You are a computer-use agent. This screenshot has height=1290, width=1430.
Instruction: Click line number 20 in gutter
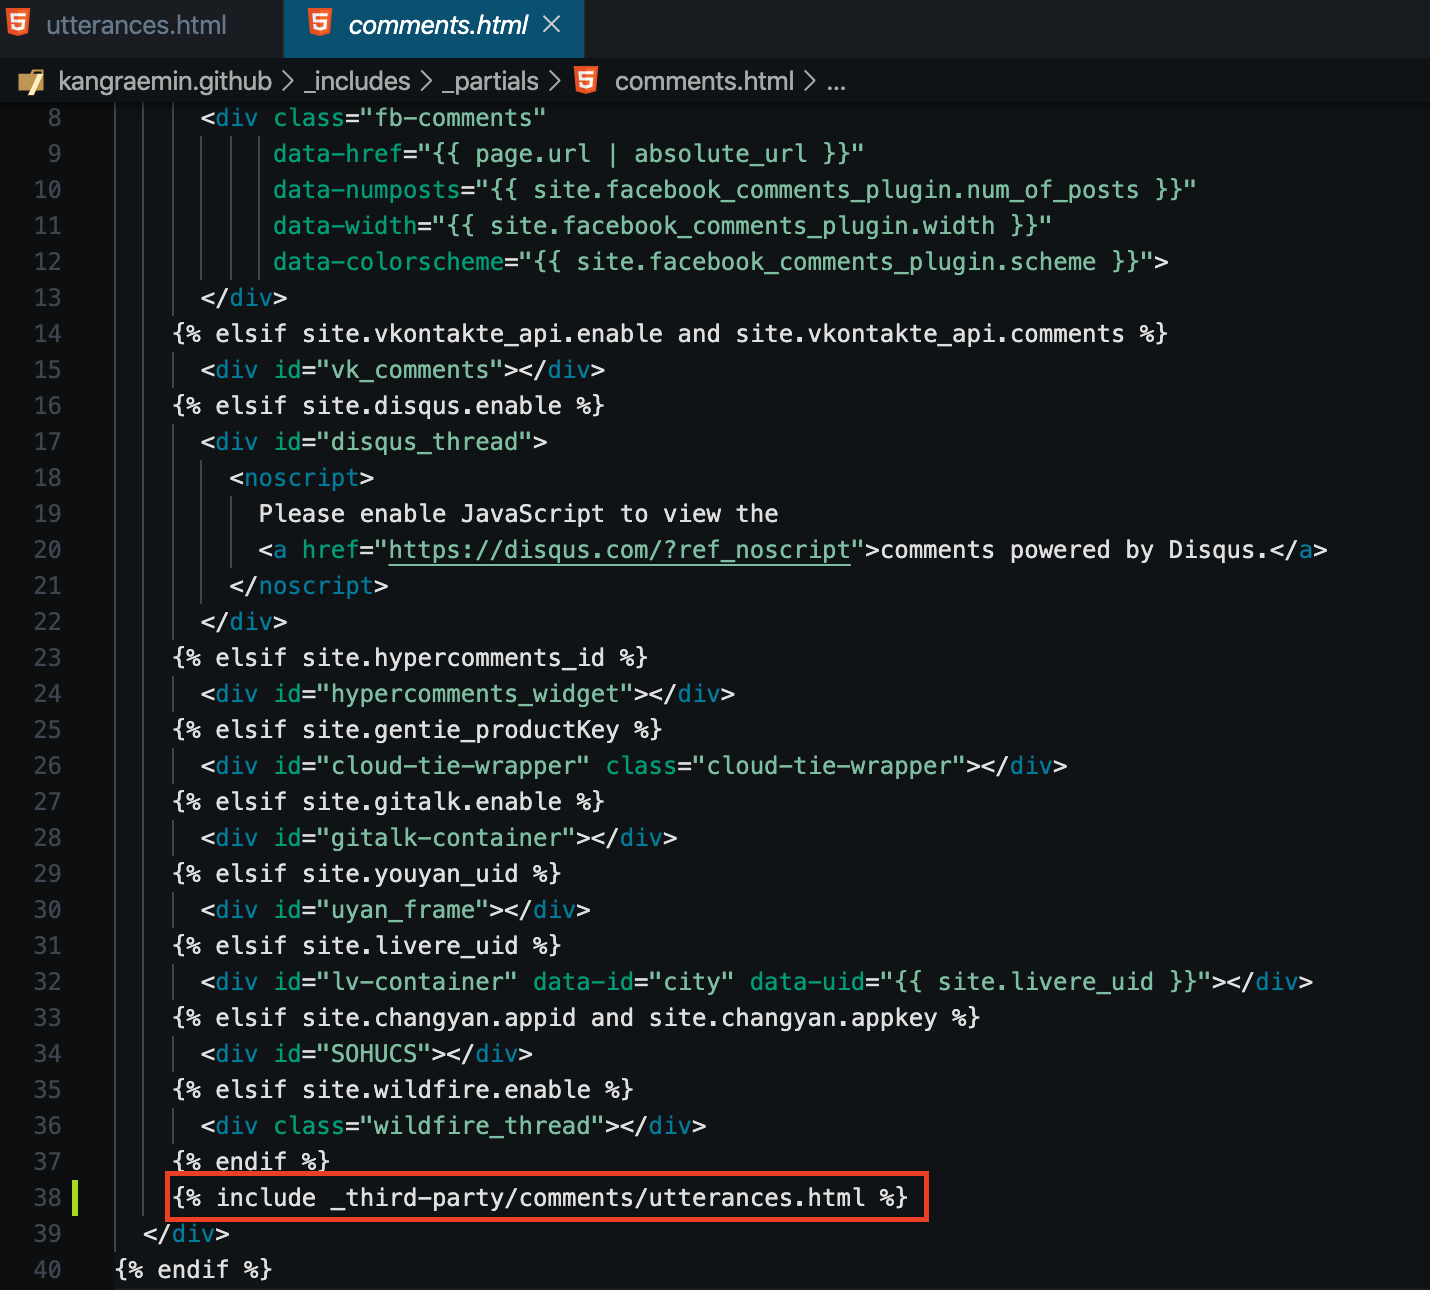(x=48, y=550)
